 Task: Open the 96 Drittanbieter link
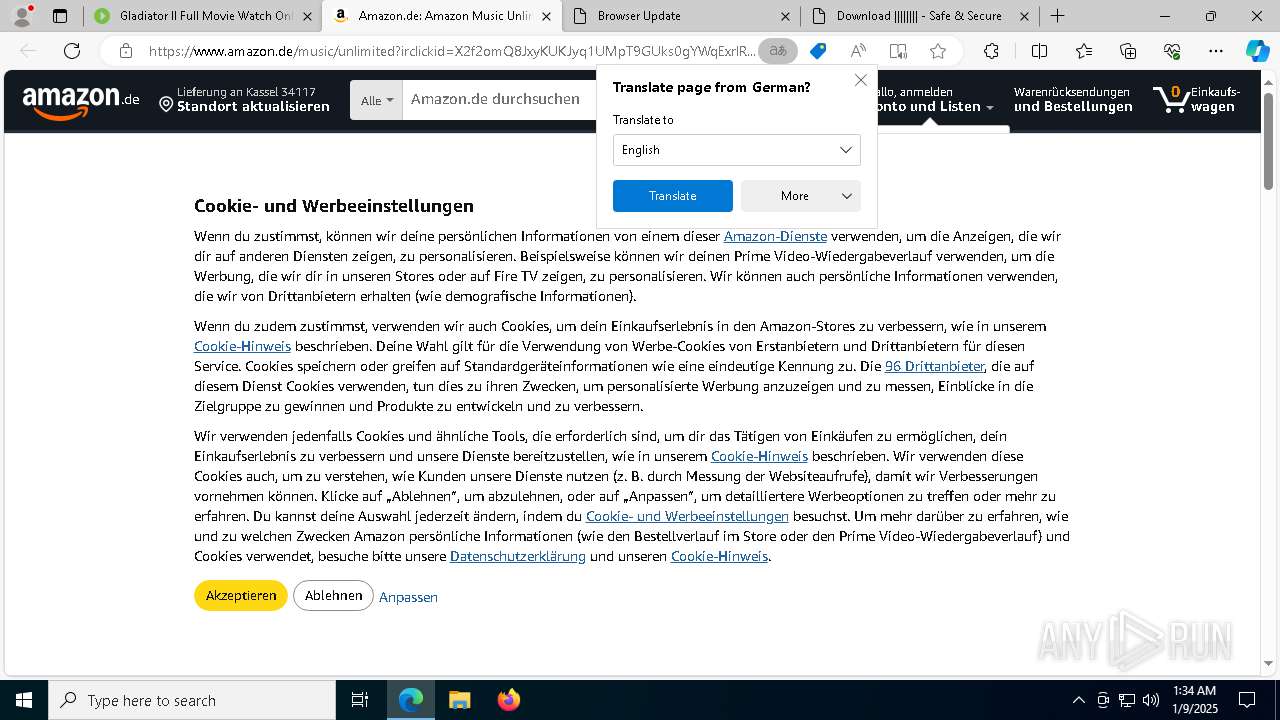935,366
